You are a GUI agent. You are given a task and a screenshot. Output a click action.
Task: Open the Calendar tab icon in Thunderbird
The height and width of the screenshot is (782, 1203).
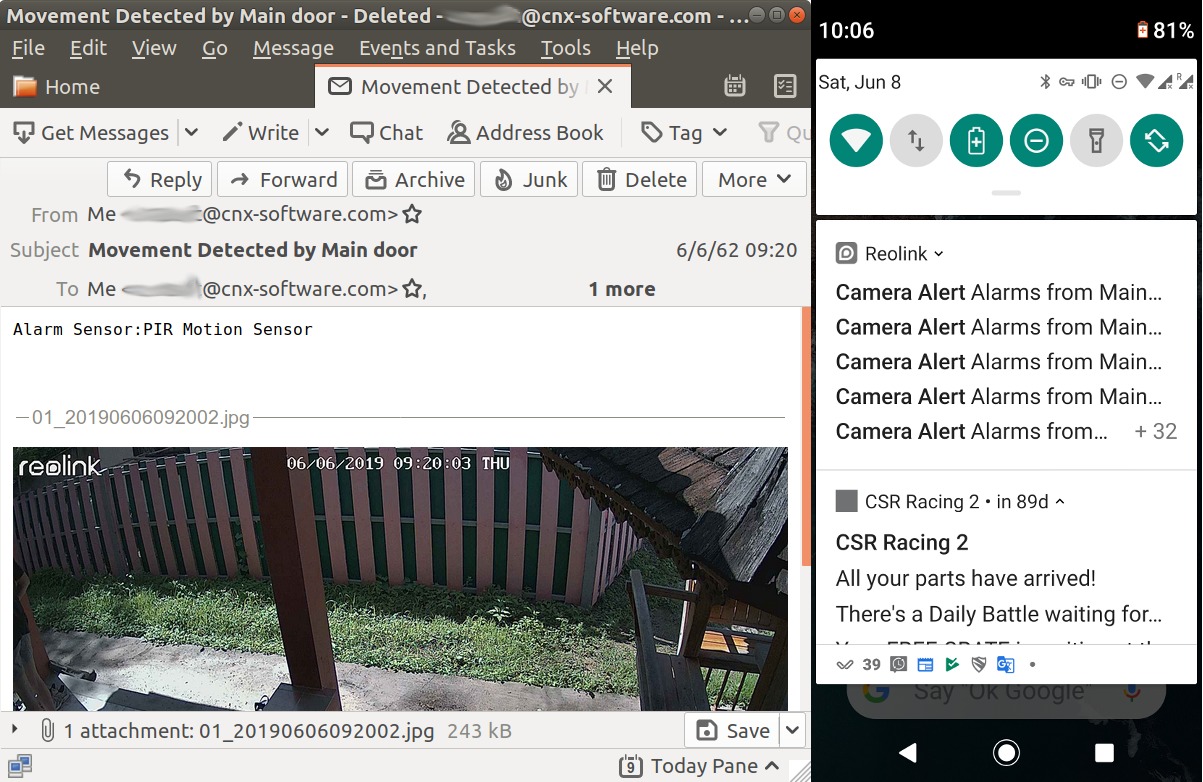tap(735, 87)
